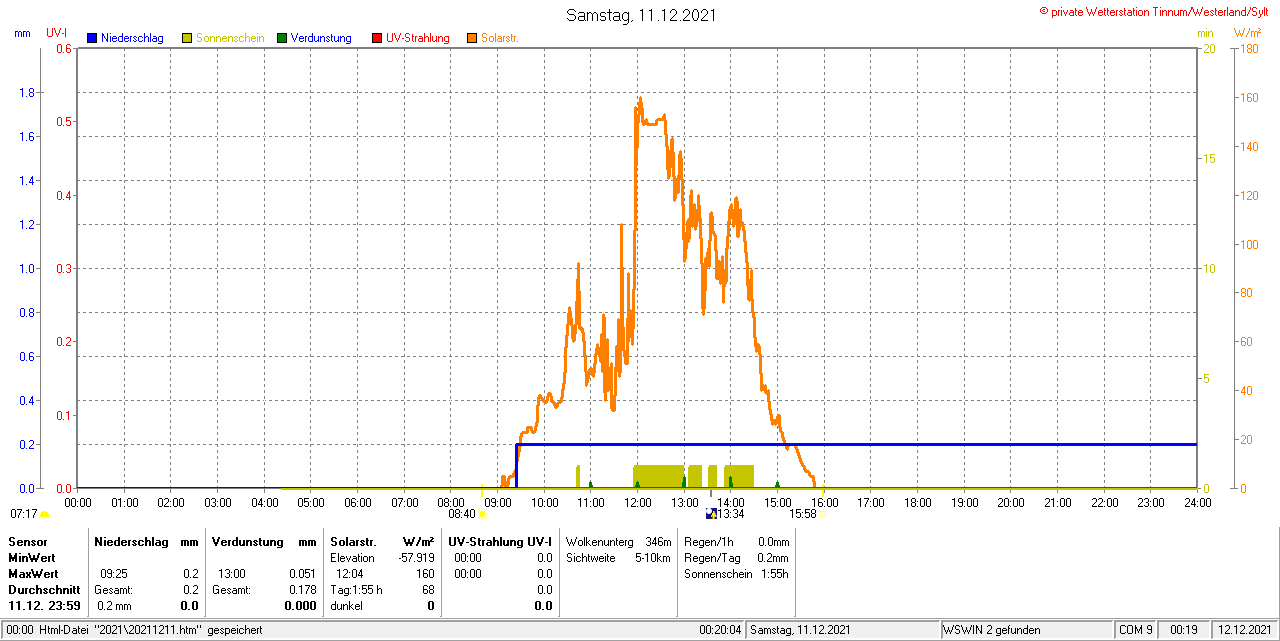Click the 12:00 time axis label

[638, 502]
